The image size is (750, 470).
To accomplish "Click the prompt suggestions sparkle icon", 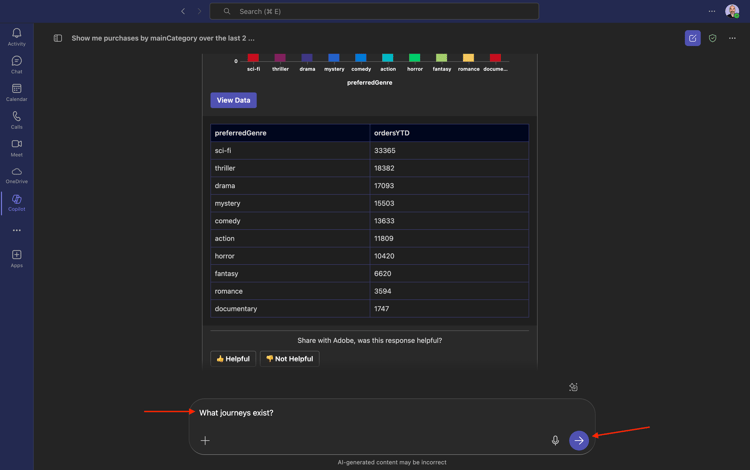I will point(574,387).
